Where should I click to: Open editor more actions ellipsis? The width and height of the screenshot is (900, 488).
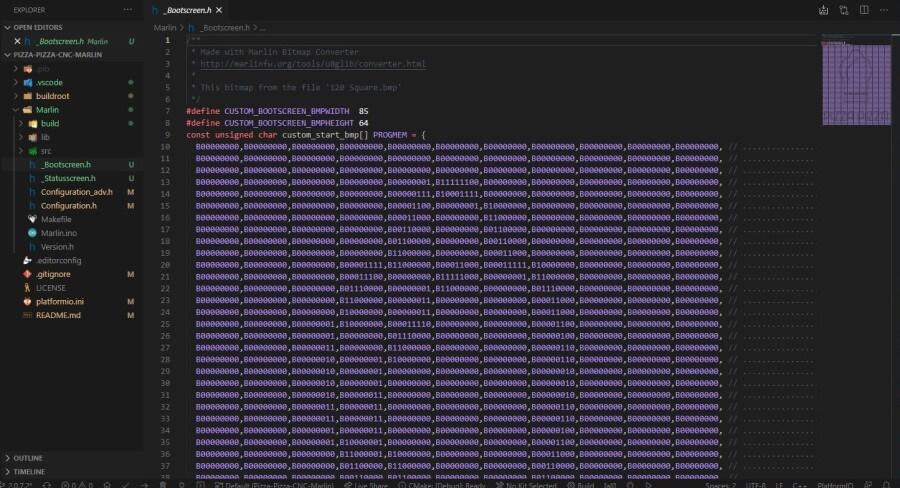click(884, 10)
